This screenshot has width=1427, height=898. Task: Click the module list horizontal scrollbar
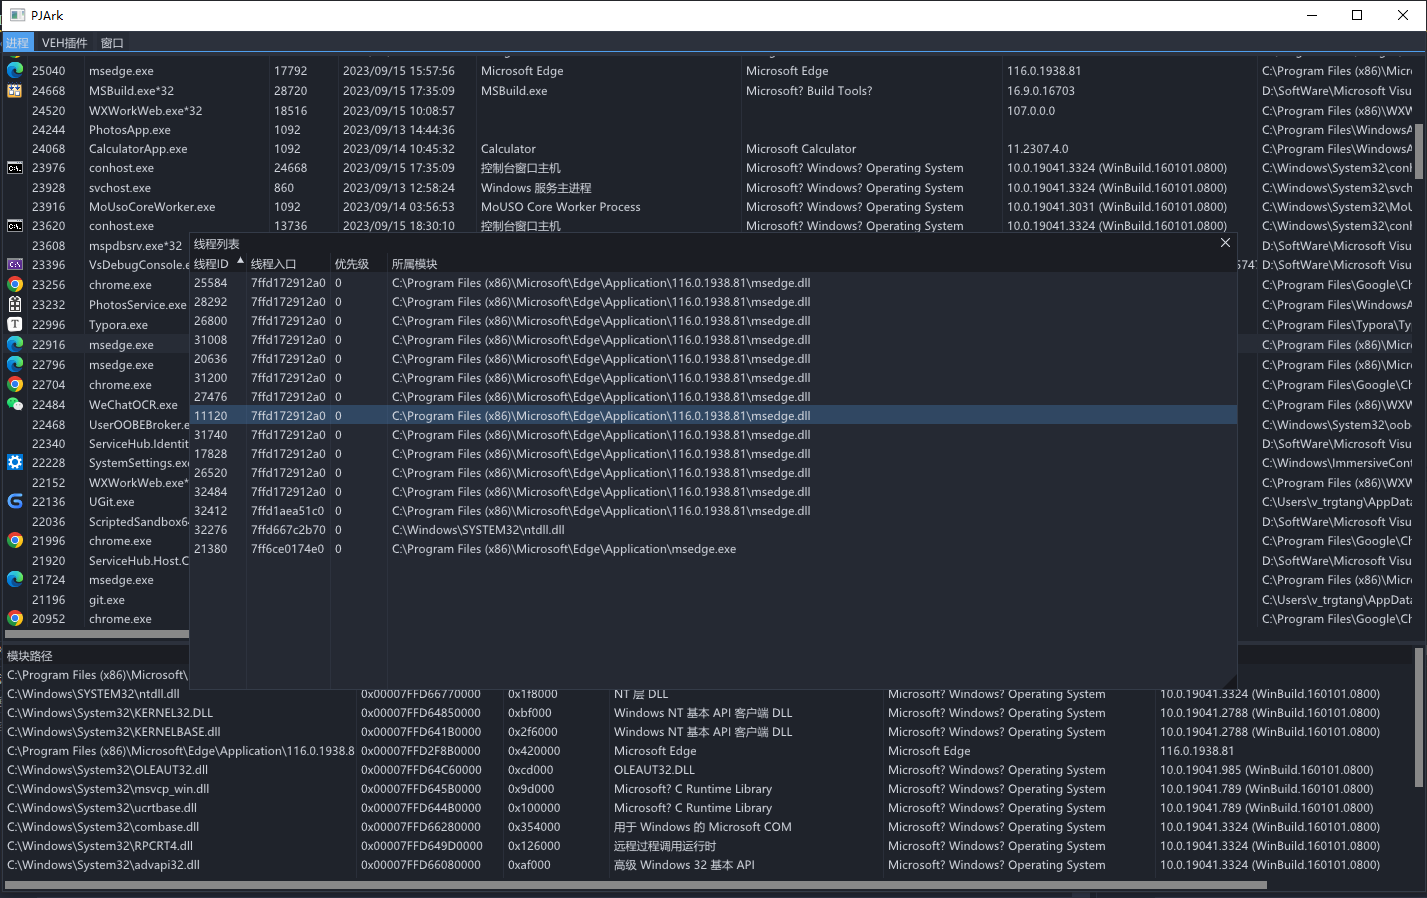pyautogui.click(x=636, y=885)
